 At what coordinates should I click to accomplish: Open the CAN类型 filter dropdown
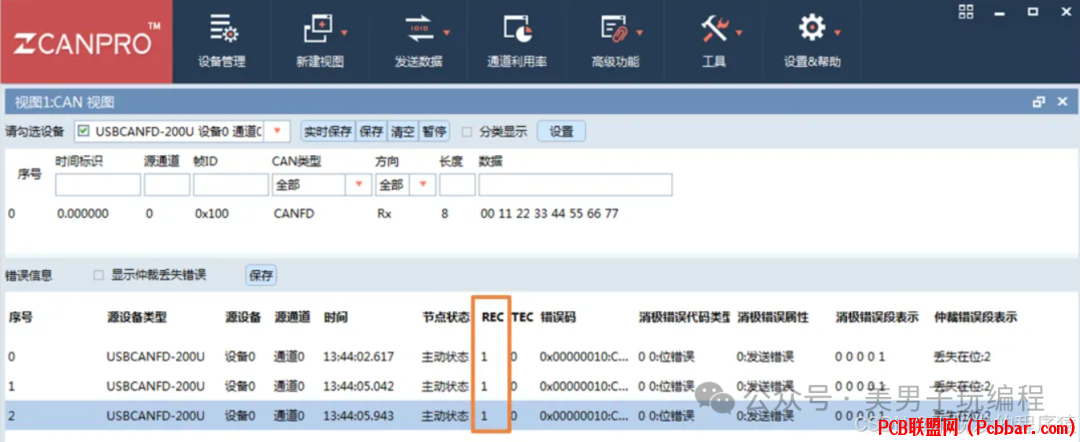click(358, 185)
